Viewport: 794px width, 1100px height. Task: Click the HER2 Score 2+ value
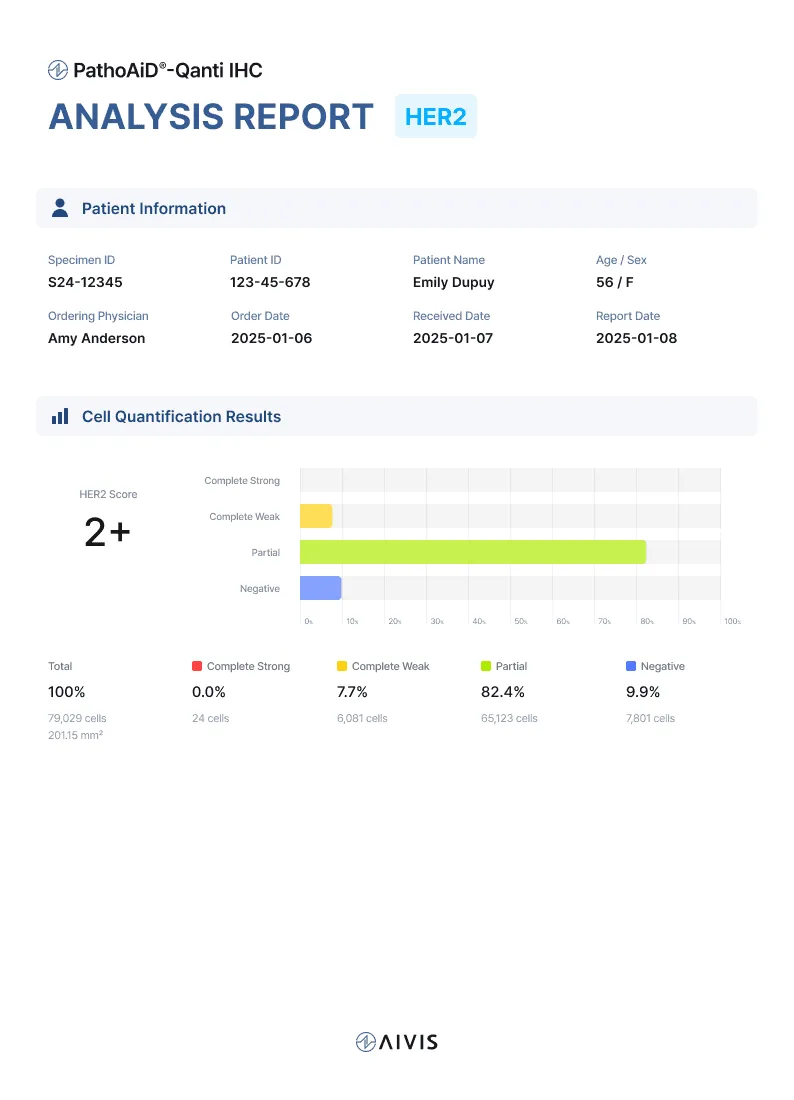[107, 533]
